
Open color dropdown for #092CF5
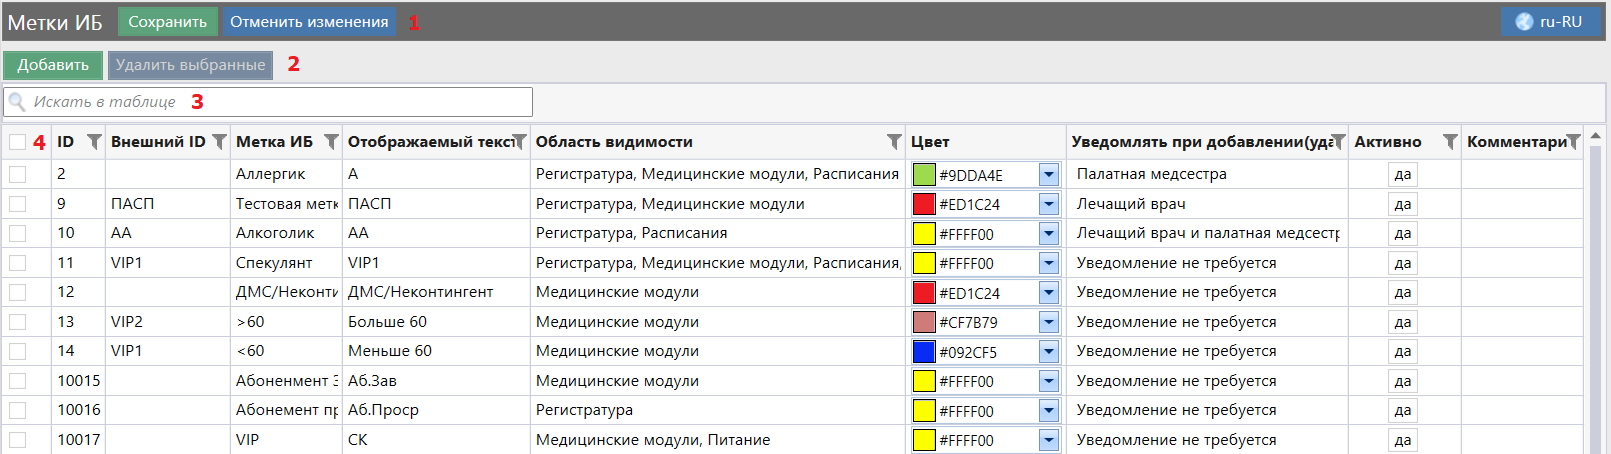coord(1048,352)
